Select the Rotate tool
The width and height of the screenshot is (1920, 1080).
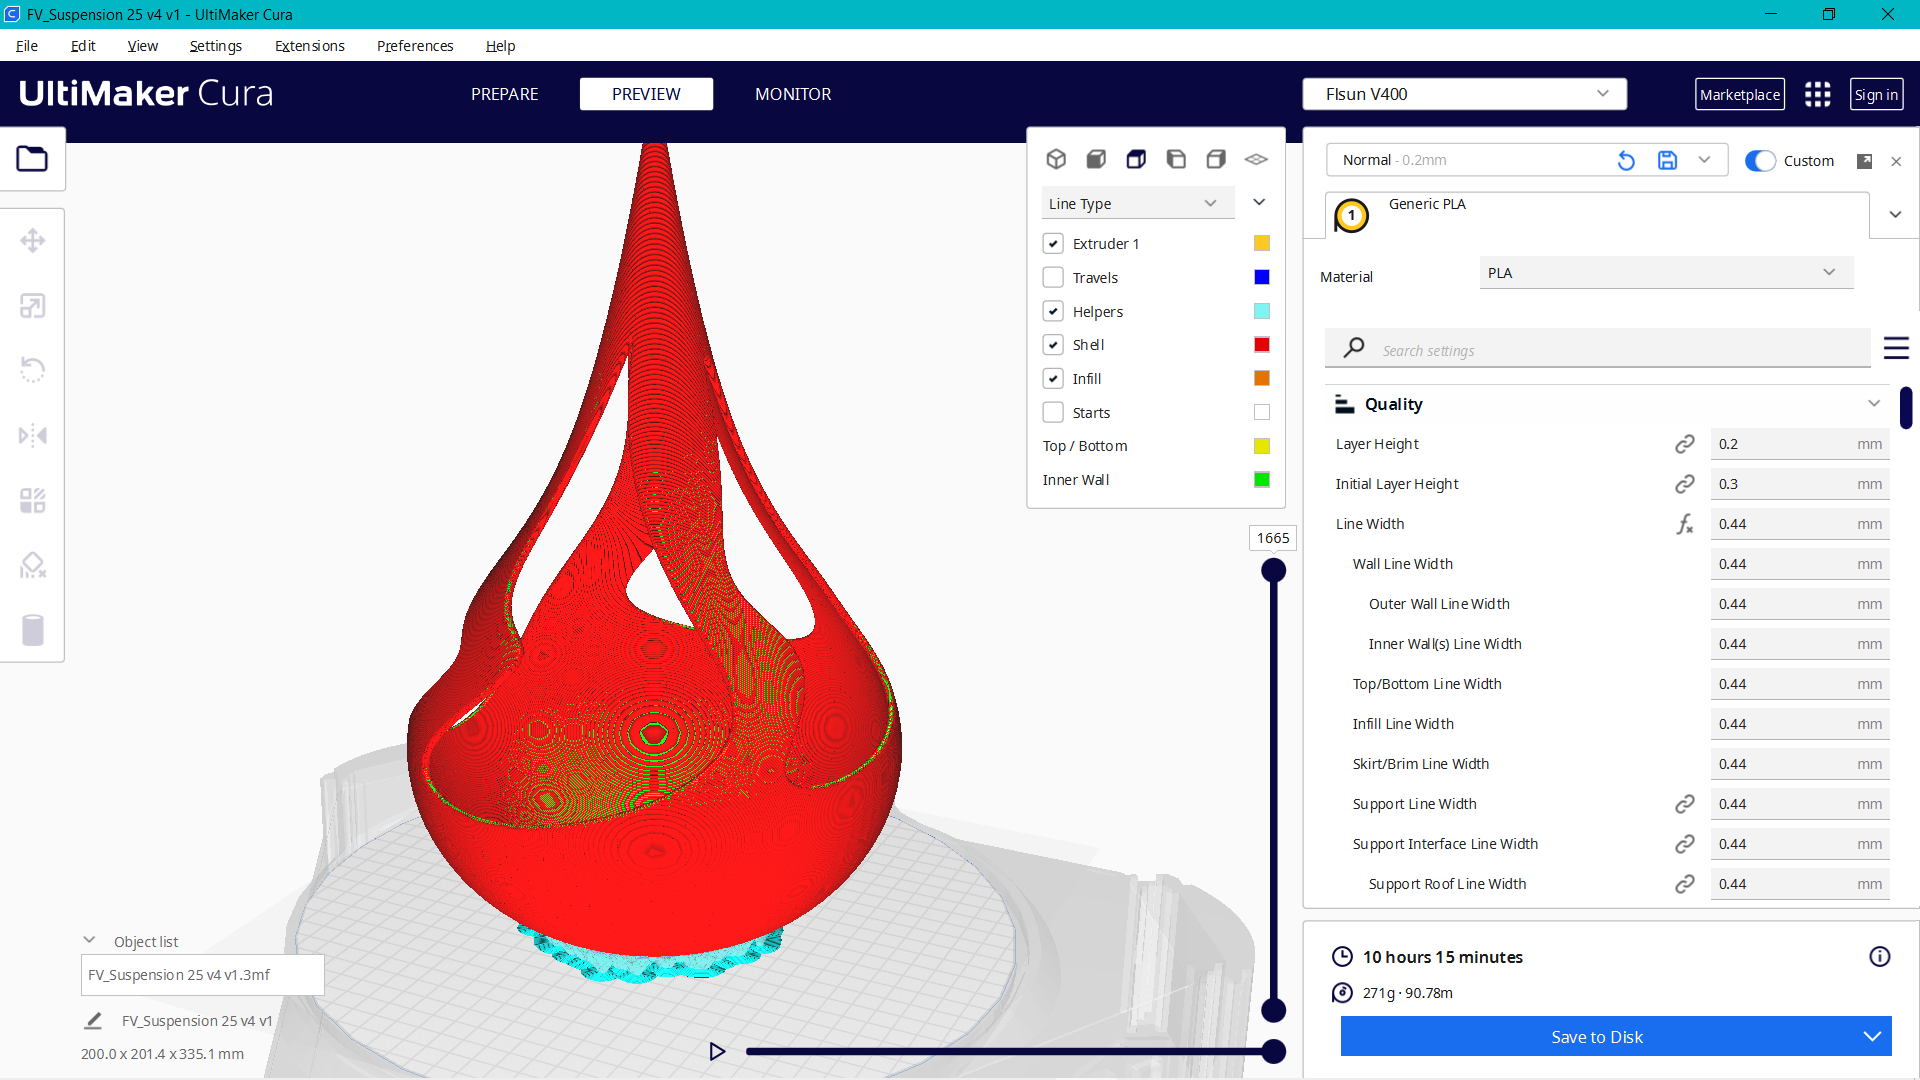pos(33,370)
